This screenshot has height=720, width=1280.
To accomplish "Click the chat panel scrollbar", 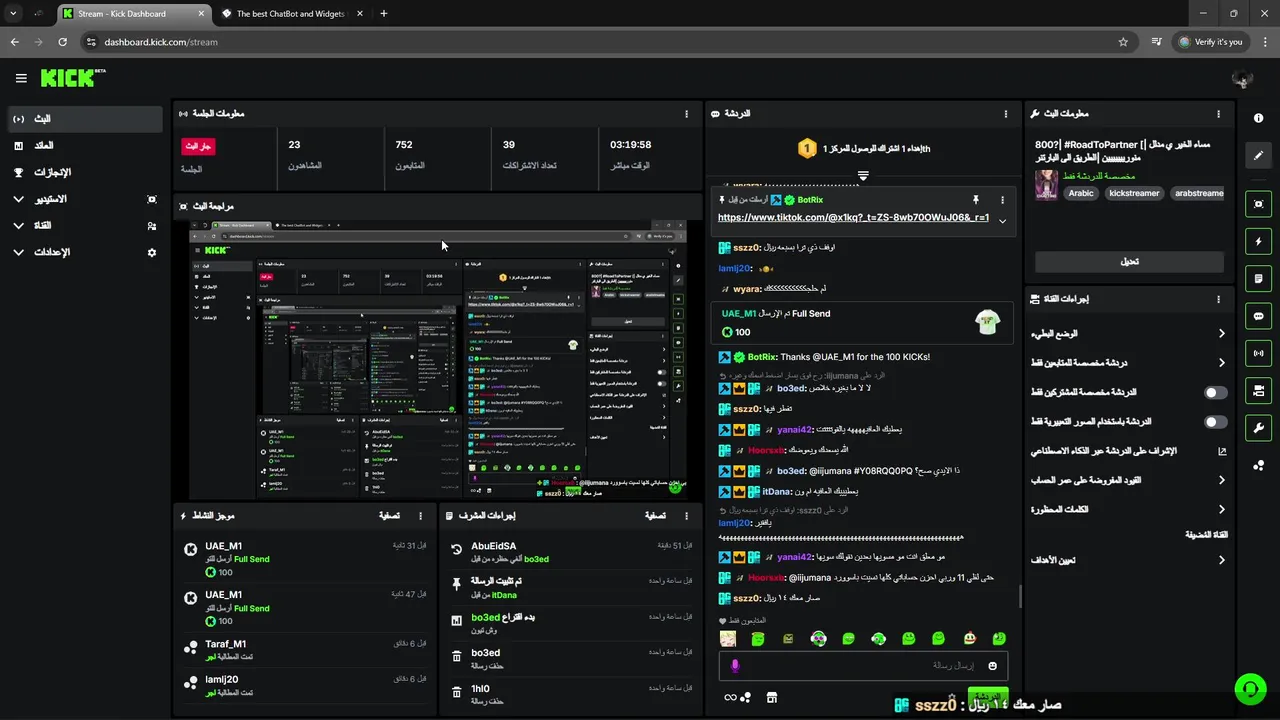I will 1020,597.
